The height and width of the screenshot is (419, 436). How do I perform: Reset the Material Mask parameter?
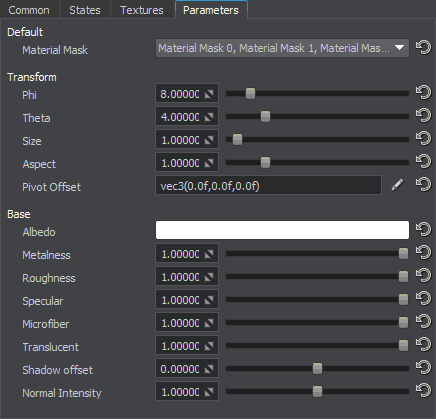[423, 48]
